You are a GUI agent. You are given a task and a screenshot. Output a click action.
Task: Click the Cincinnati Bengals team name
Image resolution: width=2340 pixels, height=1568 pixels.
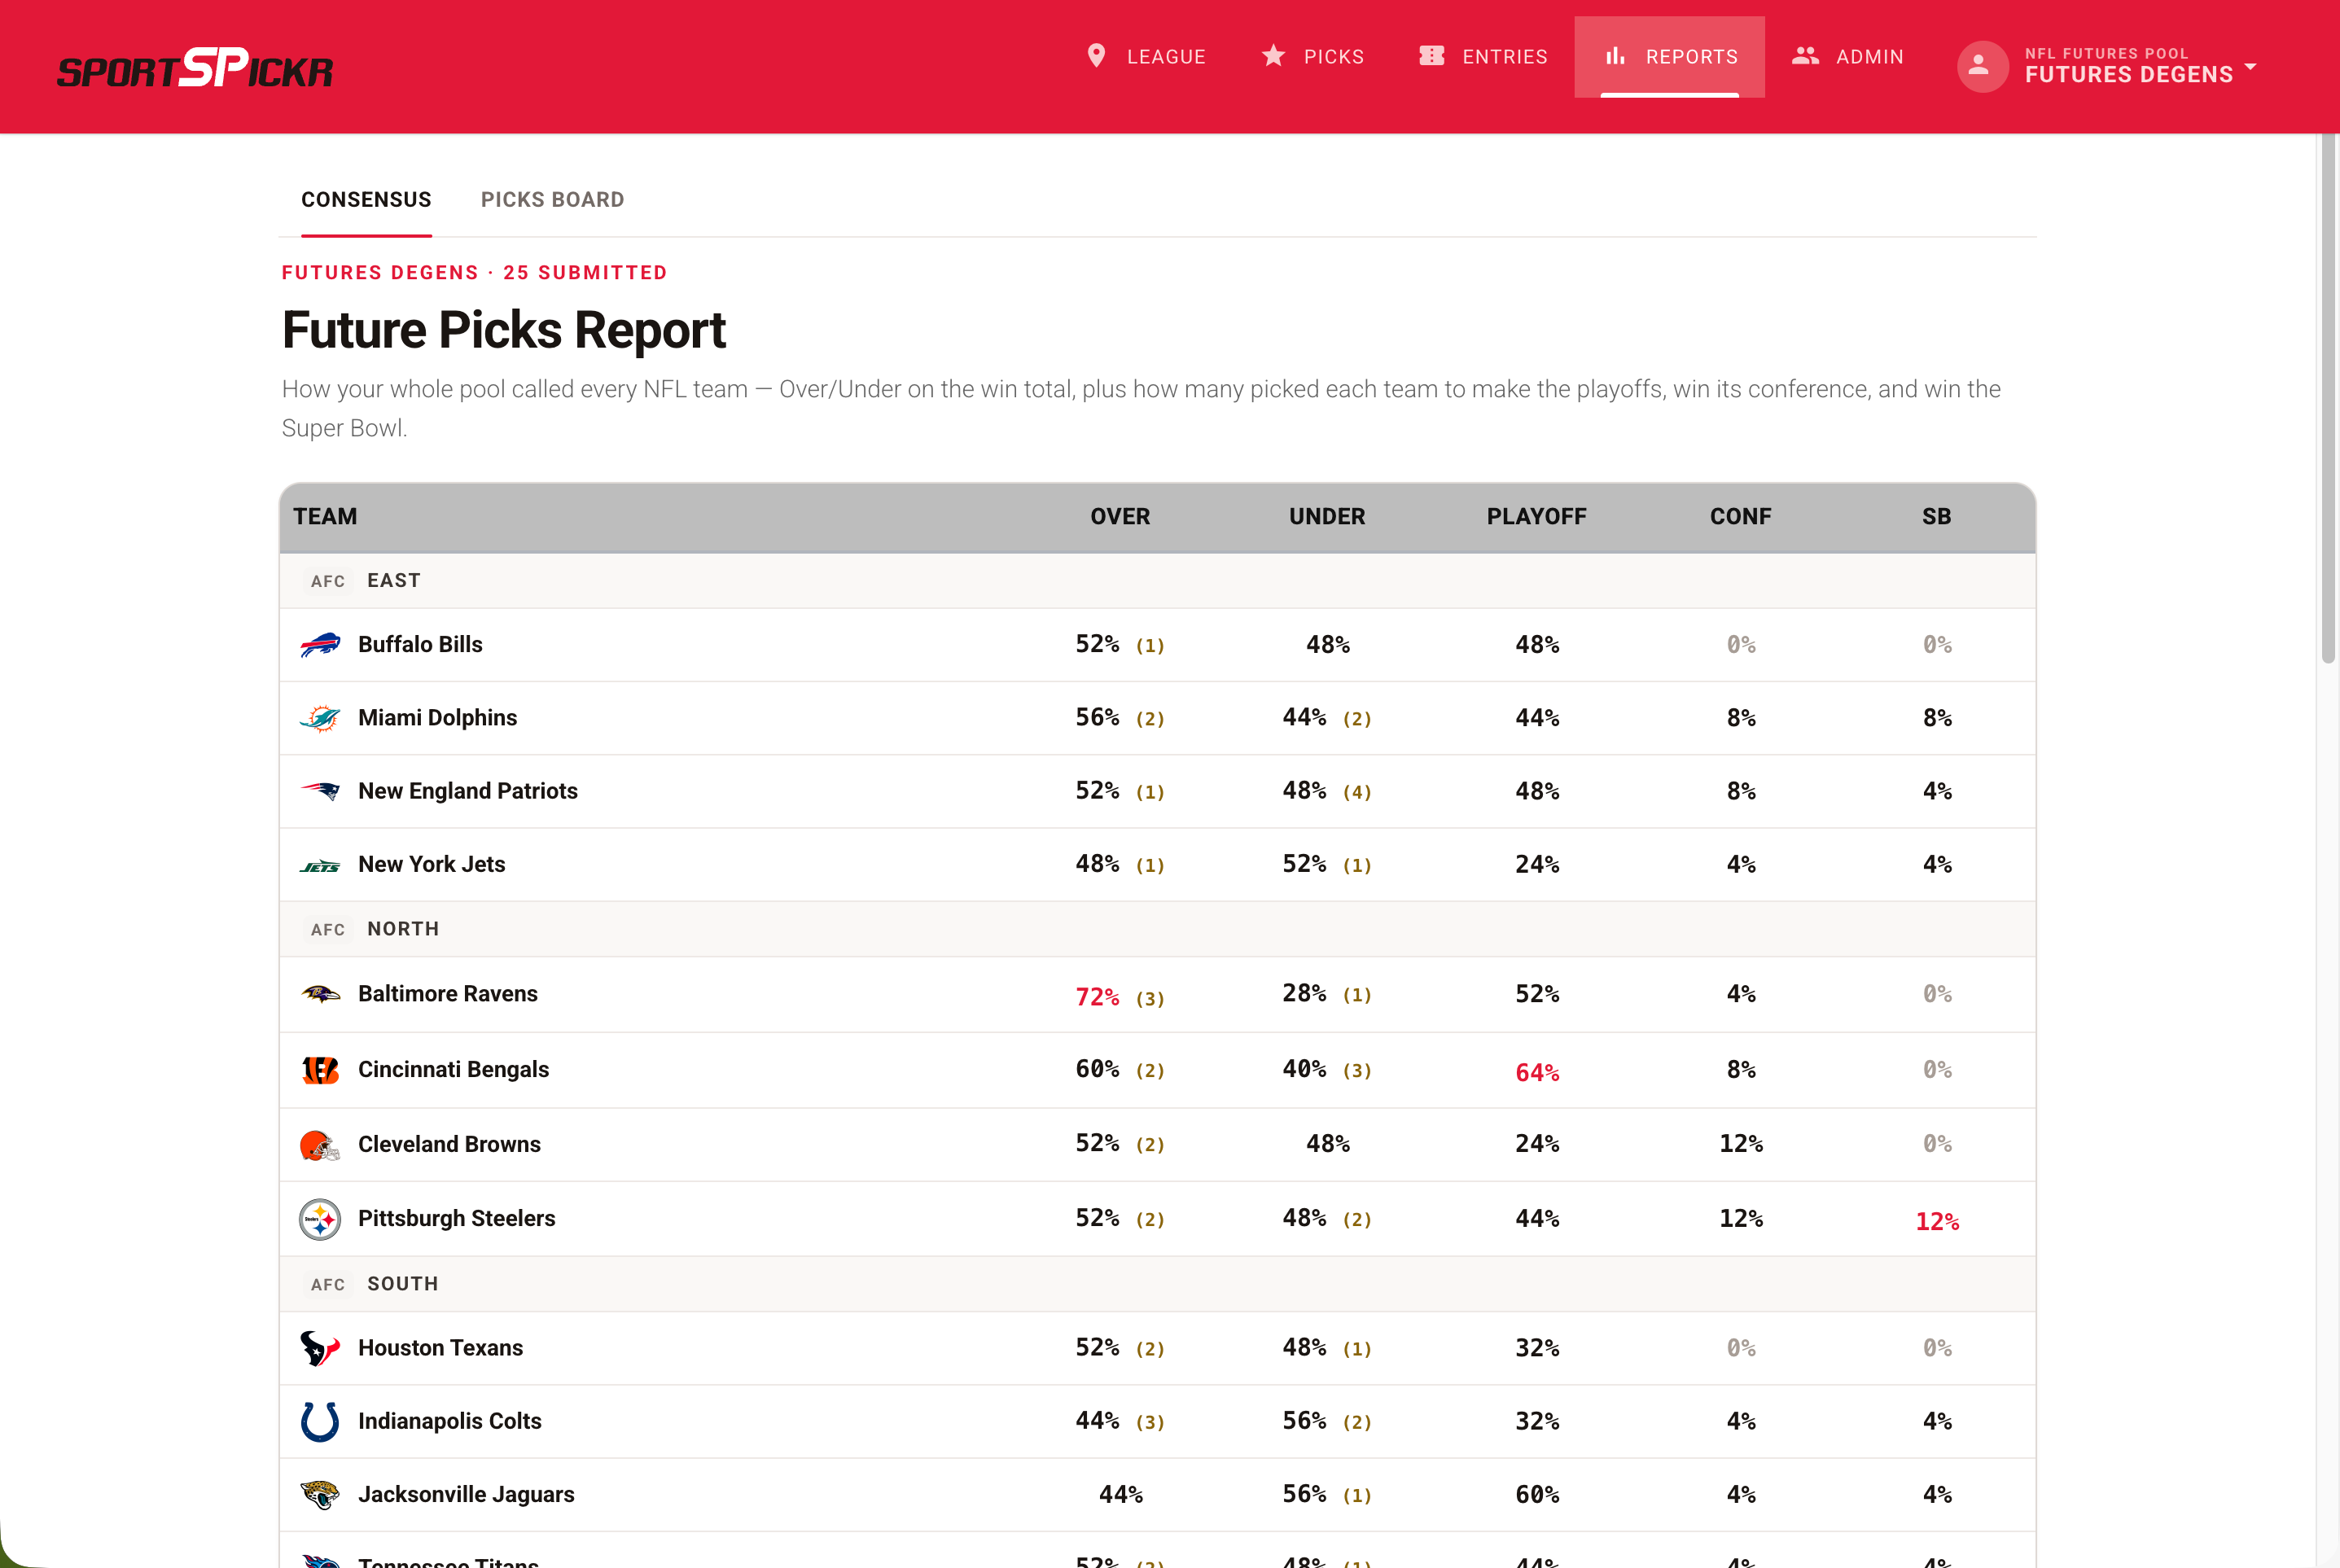(453, 1070)
